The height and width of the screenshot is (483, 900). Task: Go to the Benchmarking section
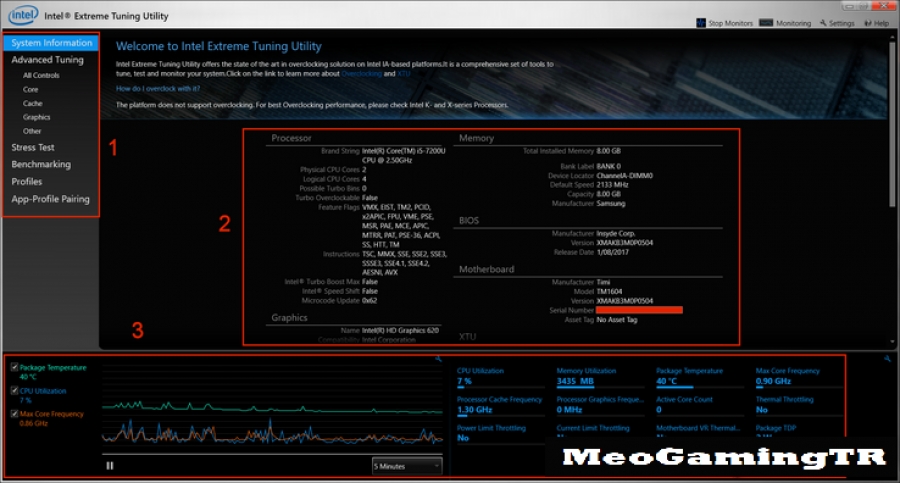41,164
